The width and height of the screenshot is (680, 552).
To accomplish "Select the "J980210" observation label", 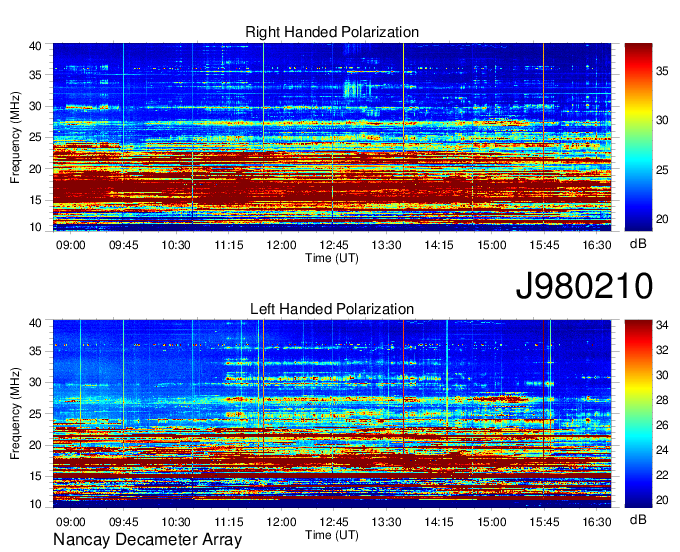I will 584,286.
